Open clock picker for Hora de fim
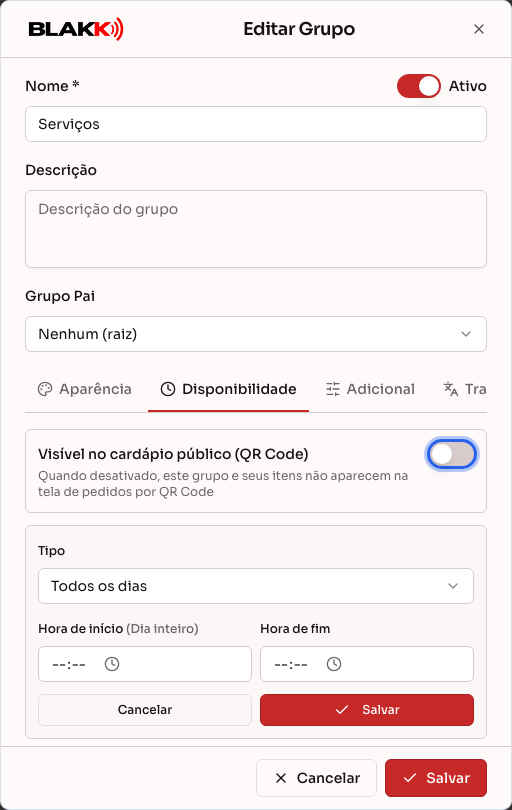The width and height of the screenshot is (512, 810). (334, 664)
